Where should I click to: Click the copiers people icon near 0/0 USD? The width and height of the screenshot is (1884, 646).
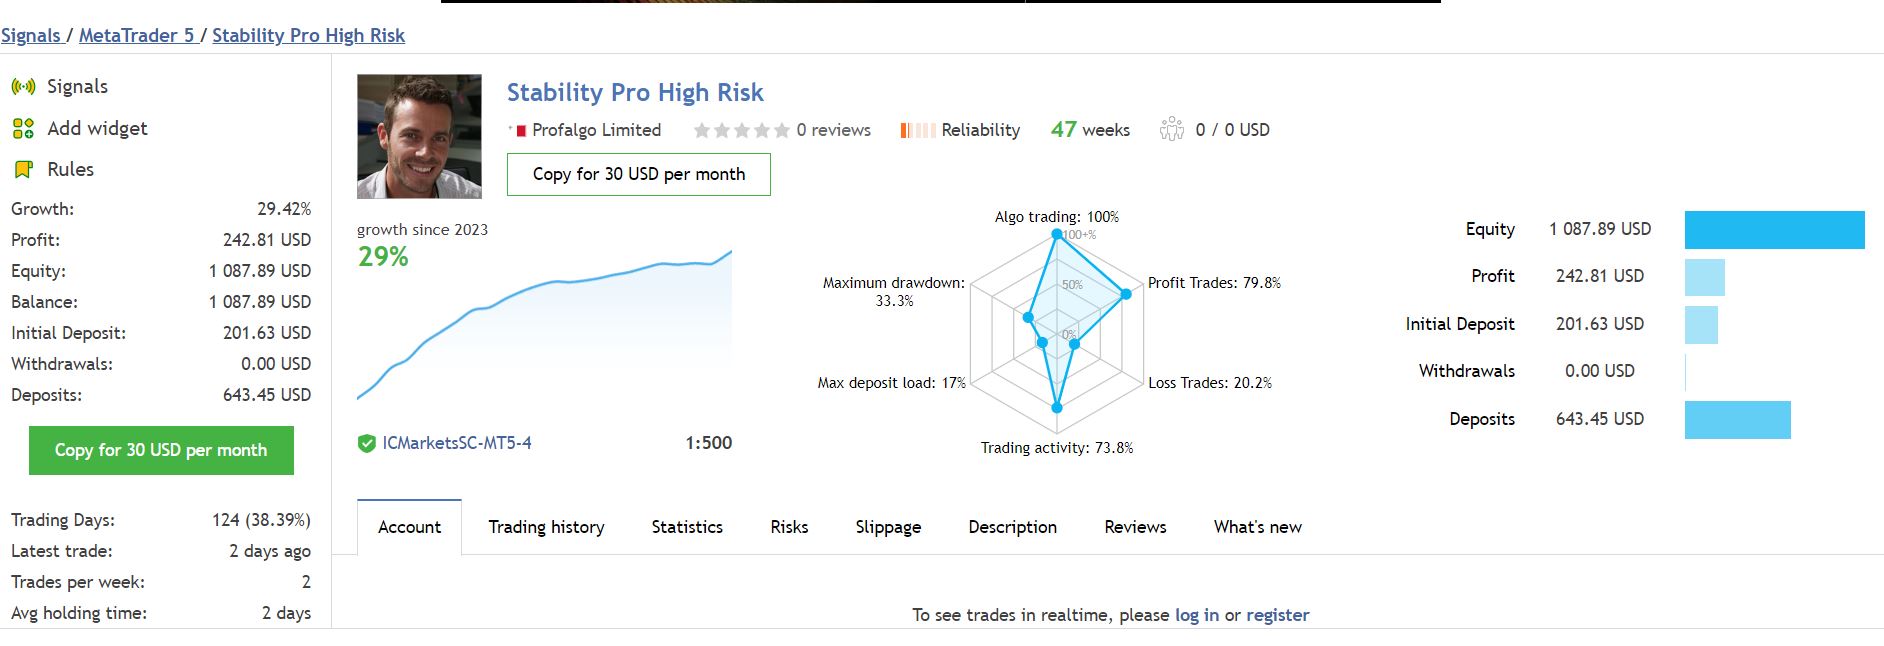[1170, 129]
